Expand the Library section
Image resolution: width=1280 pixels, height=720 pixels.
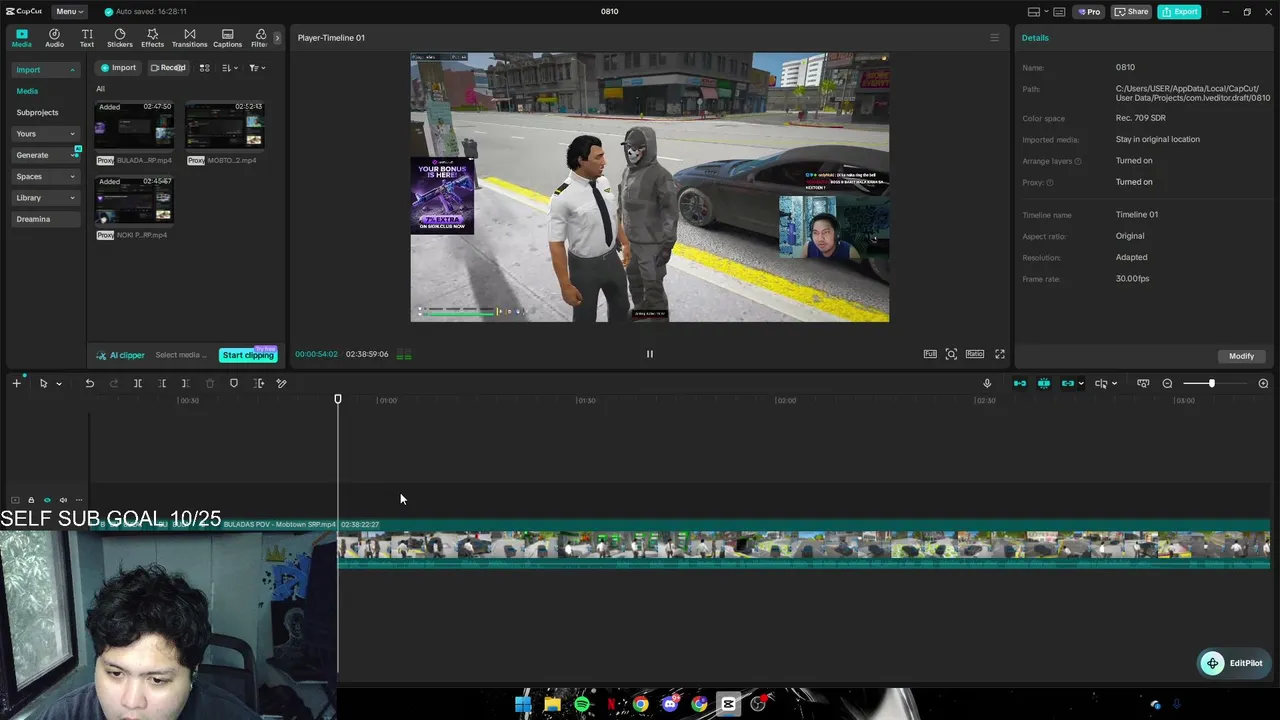45,198
